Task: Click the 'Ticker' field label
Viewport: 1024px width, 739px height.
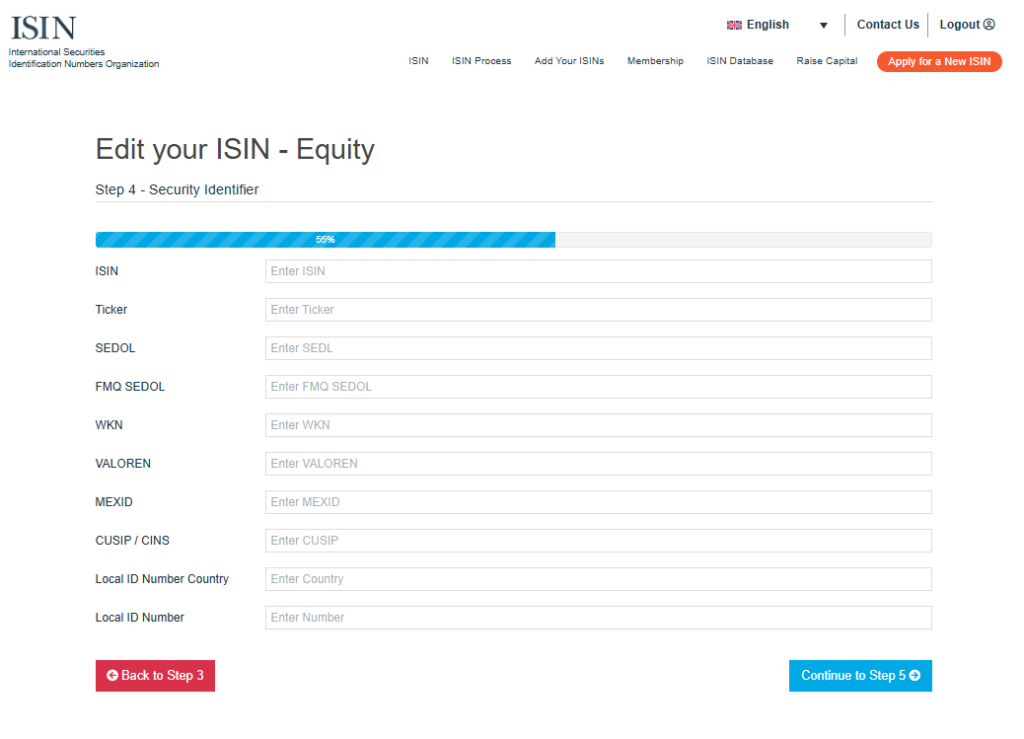Action: tap(111, 309)
